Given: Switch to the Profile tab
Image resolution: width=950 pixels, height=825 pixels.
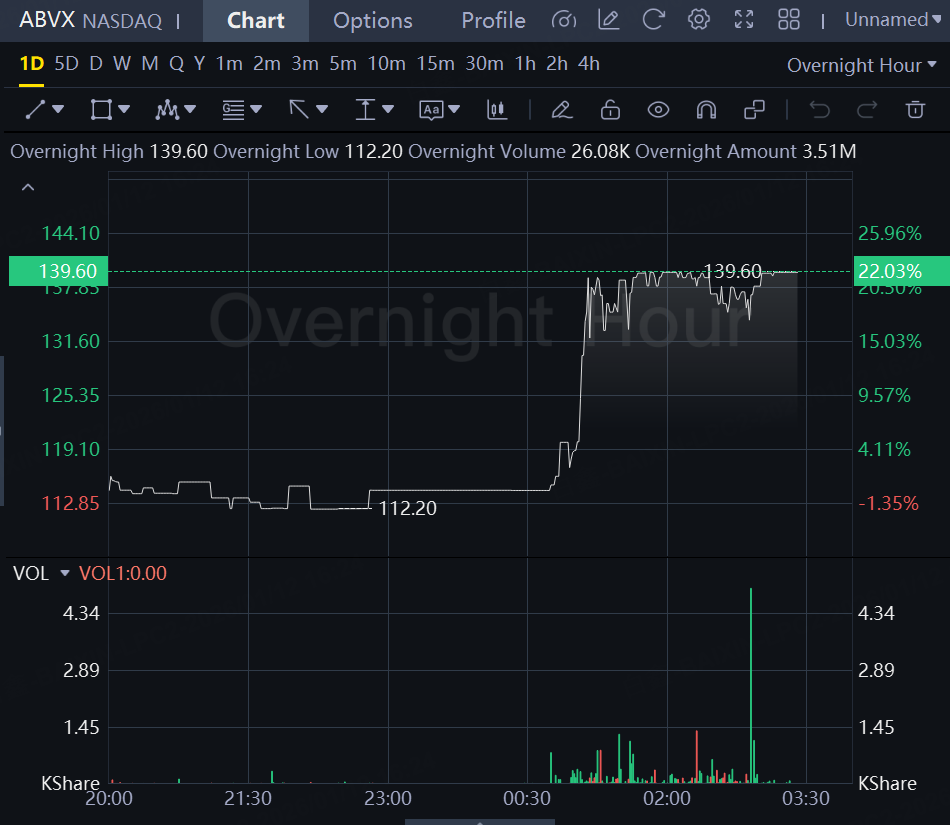Looking at the screenshot, I should pos(493,21).
